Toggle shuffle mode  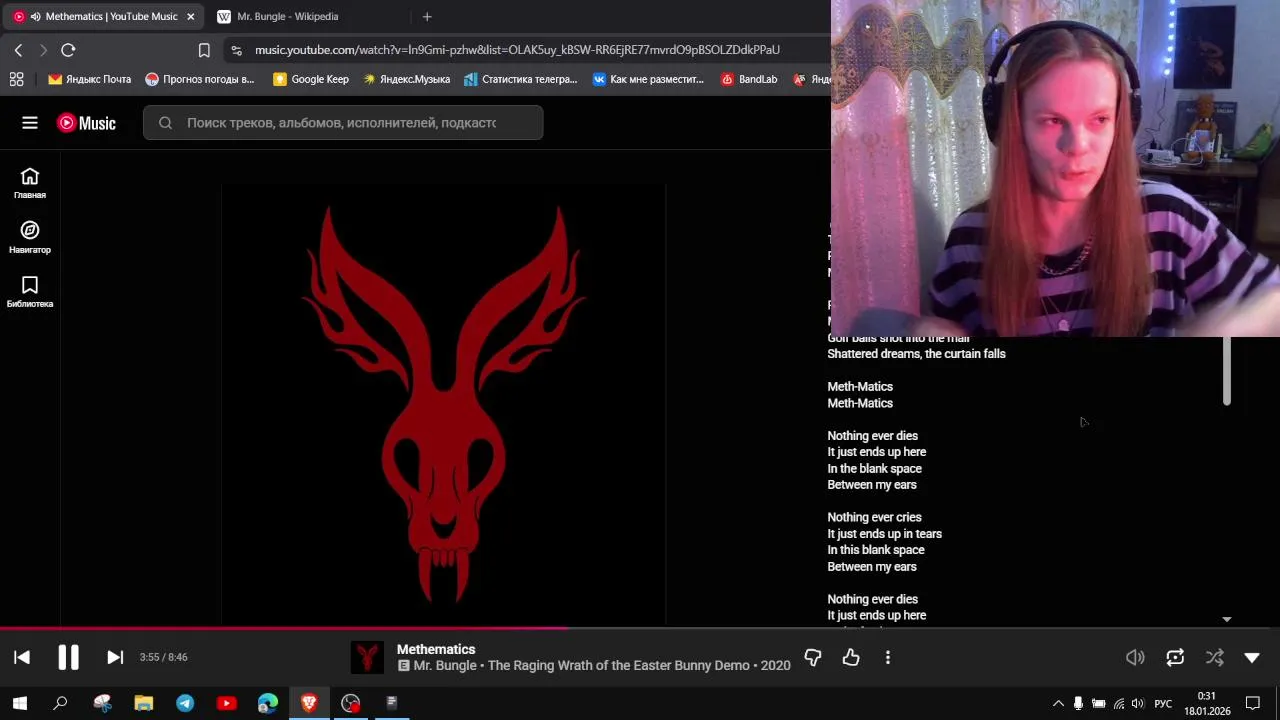[1214, 657]
